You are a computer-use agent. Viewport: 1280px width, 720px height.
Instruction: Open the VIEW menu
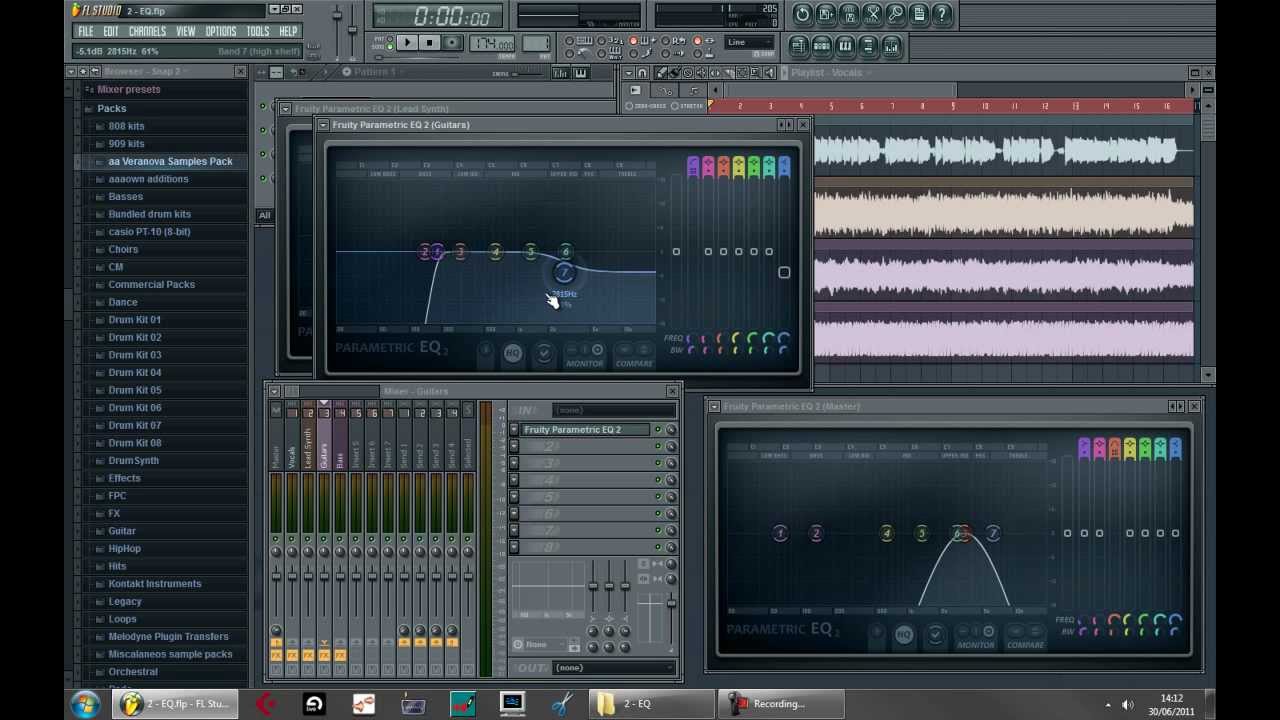coord(186,31)
